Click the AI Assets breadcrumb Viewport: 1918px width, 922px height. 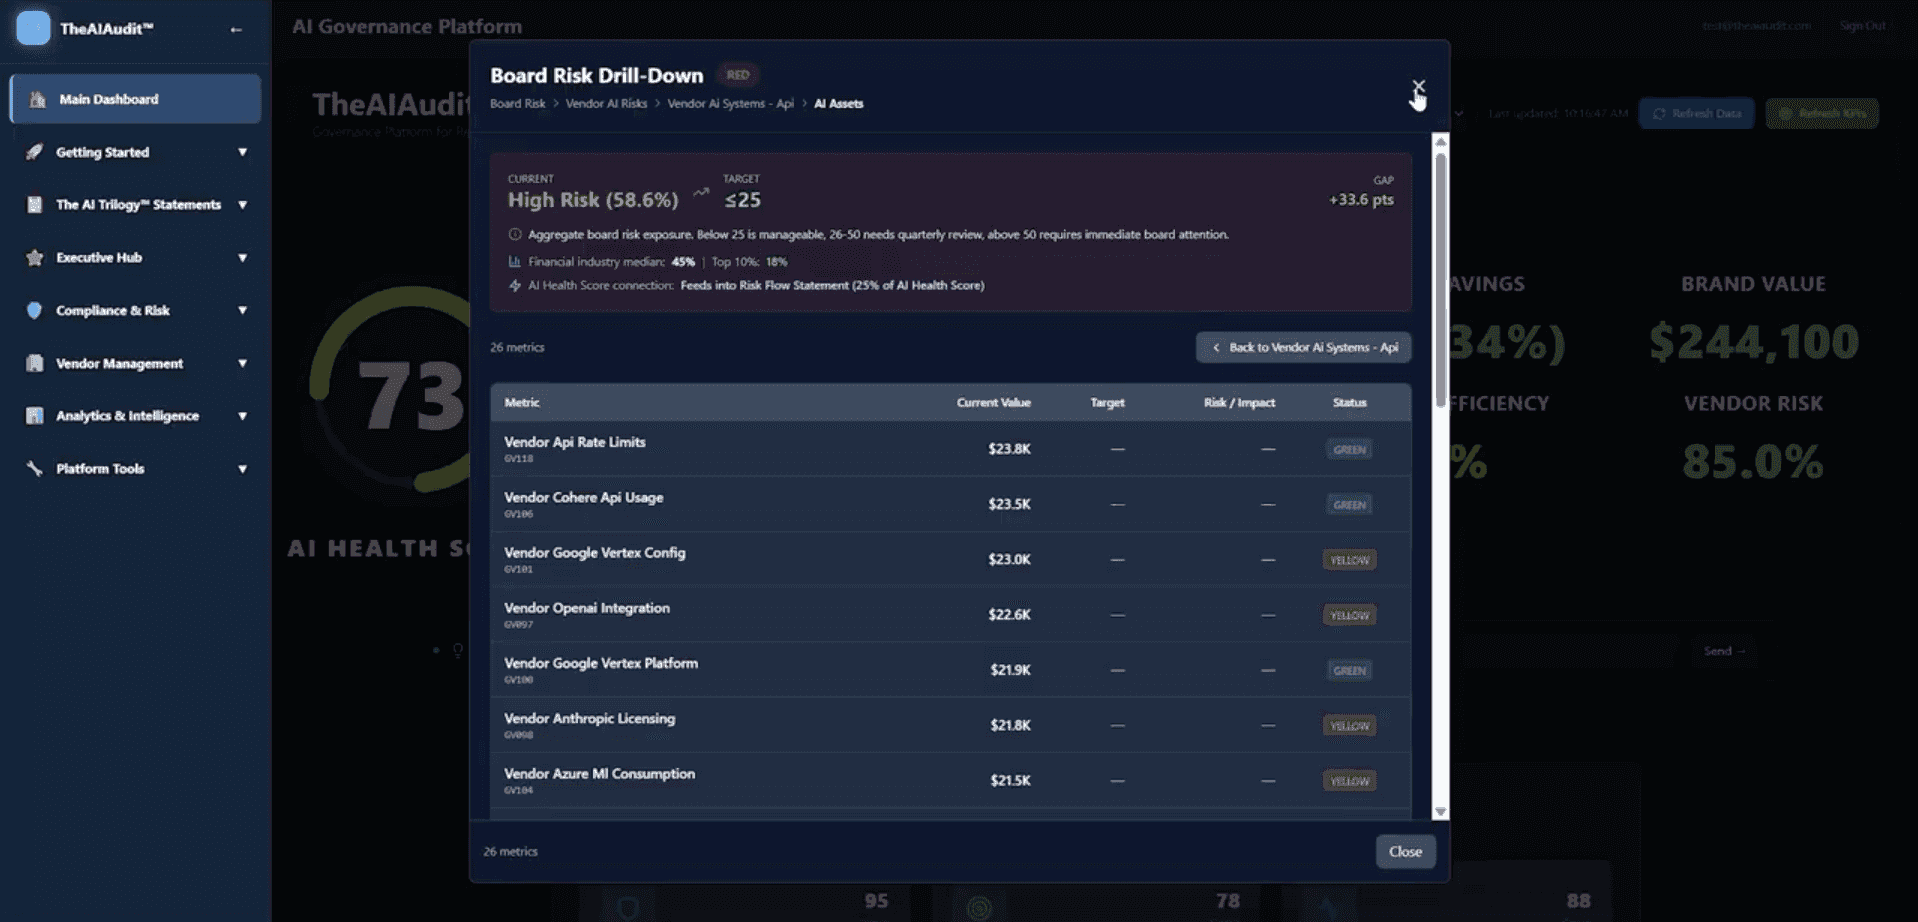click(838, 103)
